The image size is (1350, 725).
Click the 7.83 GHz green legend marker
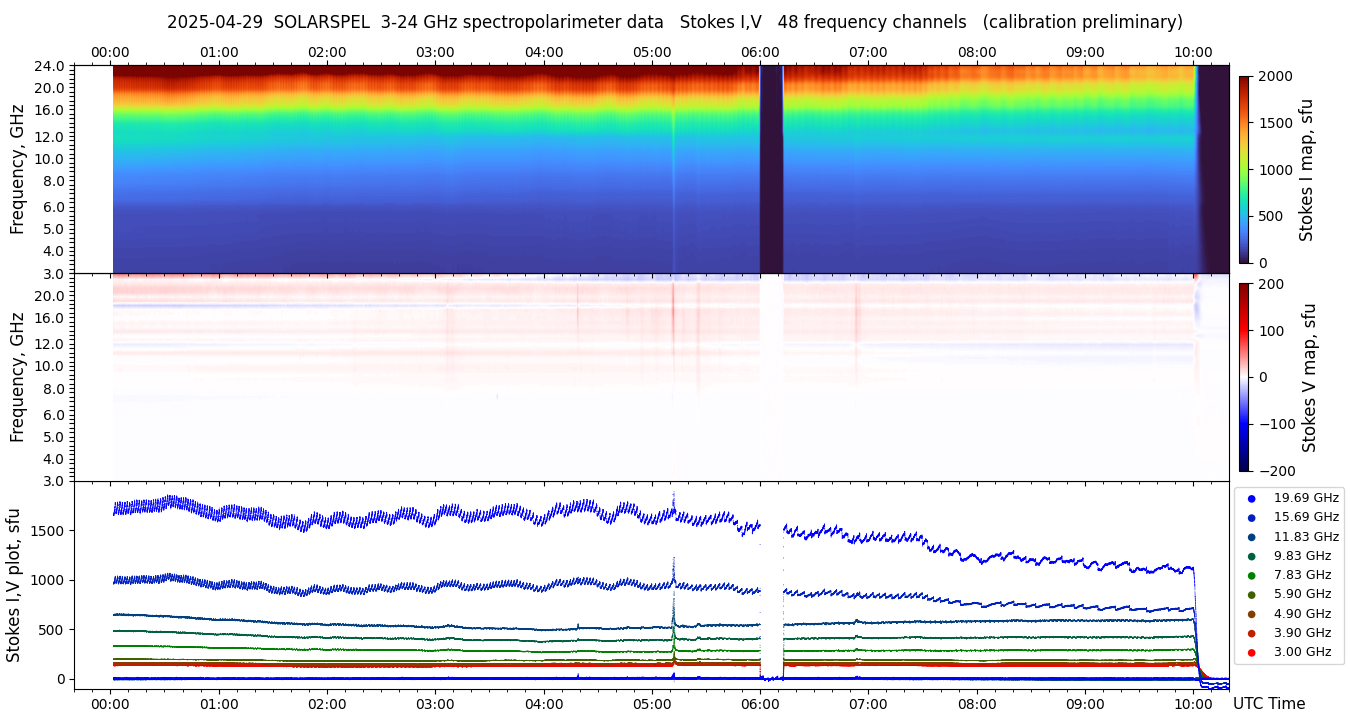coord(1251,575)
